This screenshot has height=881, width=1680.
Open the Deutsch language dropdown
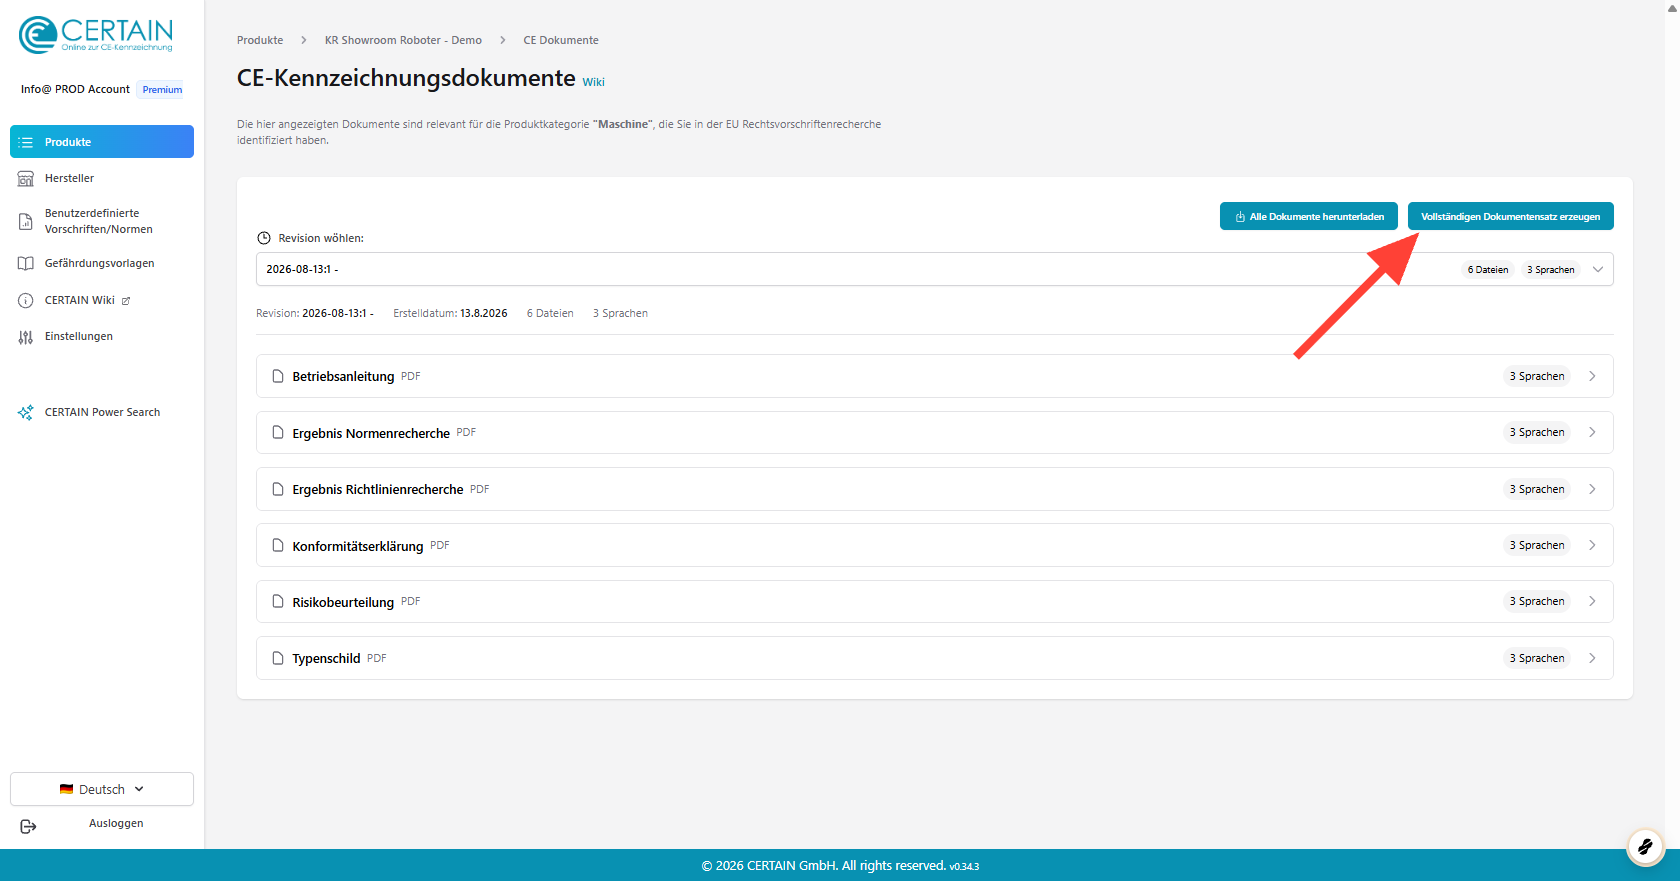point(102,789)
